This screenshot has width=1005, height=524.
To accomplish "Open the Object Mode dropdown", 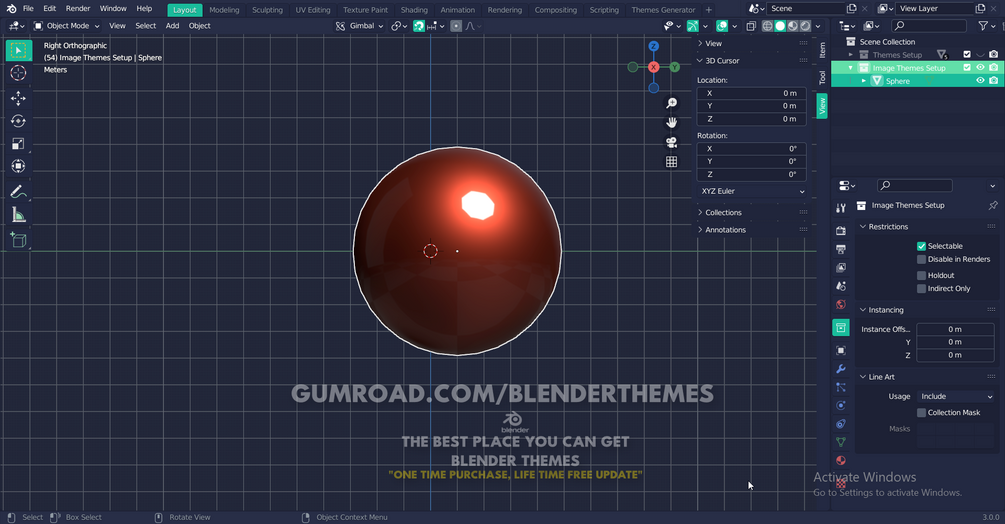I will tap(67, 26).
